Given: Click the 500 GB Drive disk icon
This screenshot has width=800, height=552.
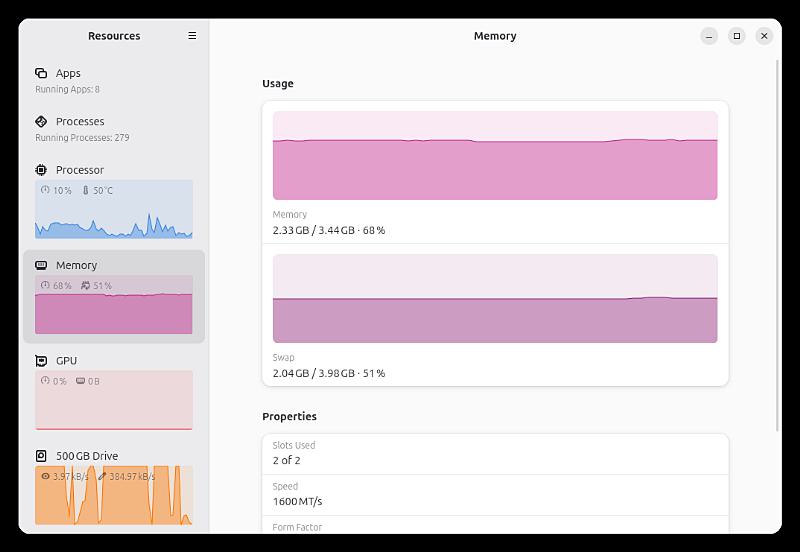Looking at the screenshot, I should [x=41, y=456].
